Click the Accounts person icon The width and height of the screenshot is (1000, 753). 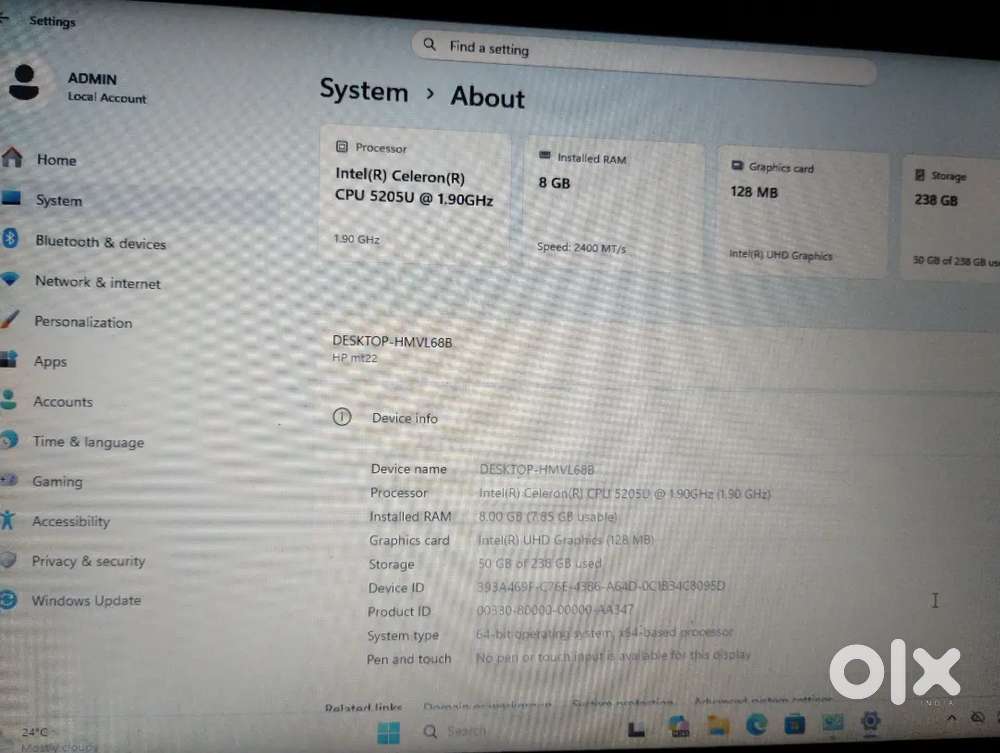pos(8,399)
